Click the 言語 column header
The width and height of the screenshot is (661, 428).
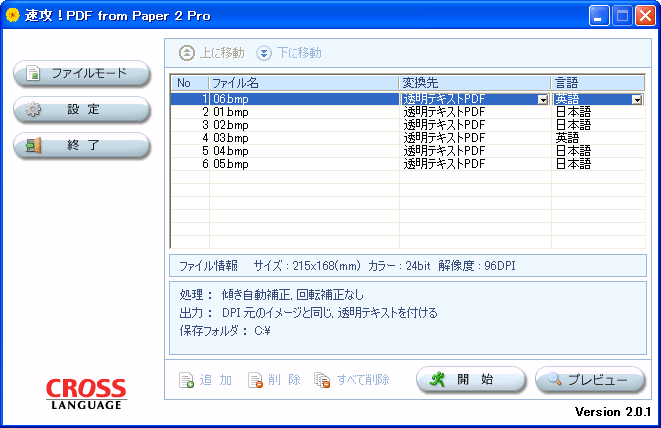click(x=598, y=83)
